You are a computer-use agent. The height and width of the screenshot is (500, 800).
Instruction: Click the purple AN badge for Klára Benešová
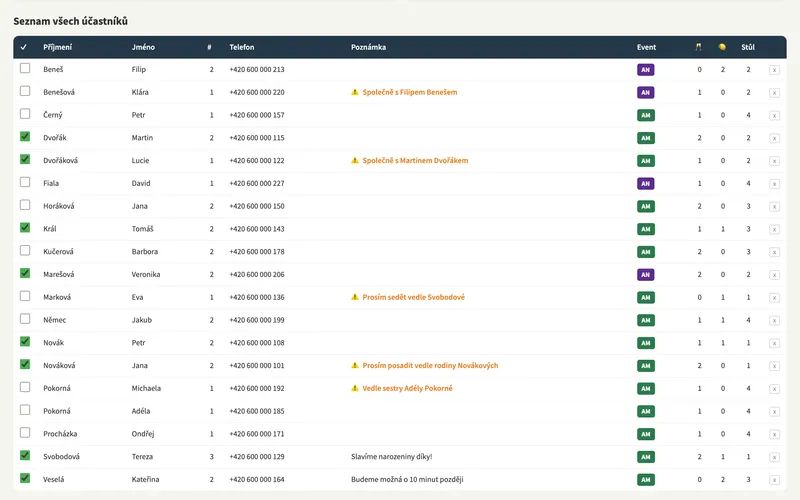click(x=645, y=92)
